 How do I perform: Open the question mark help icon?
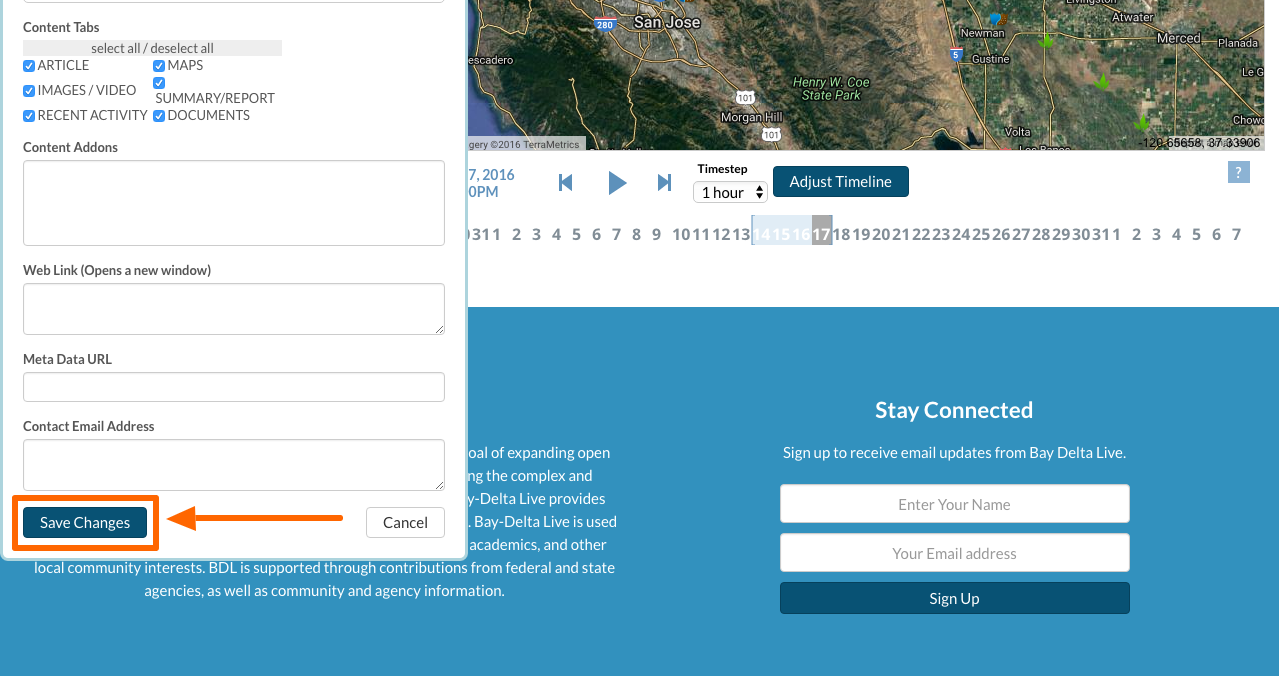click(x=1238, y=172)
